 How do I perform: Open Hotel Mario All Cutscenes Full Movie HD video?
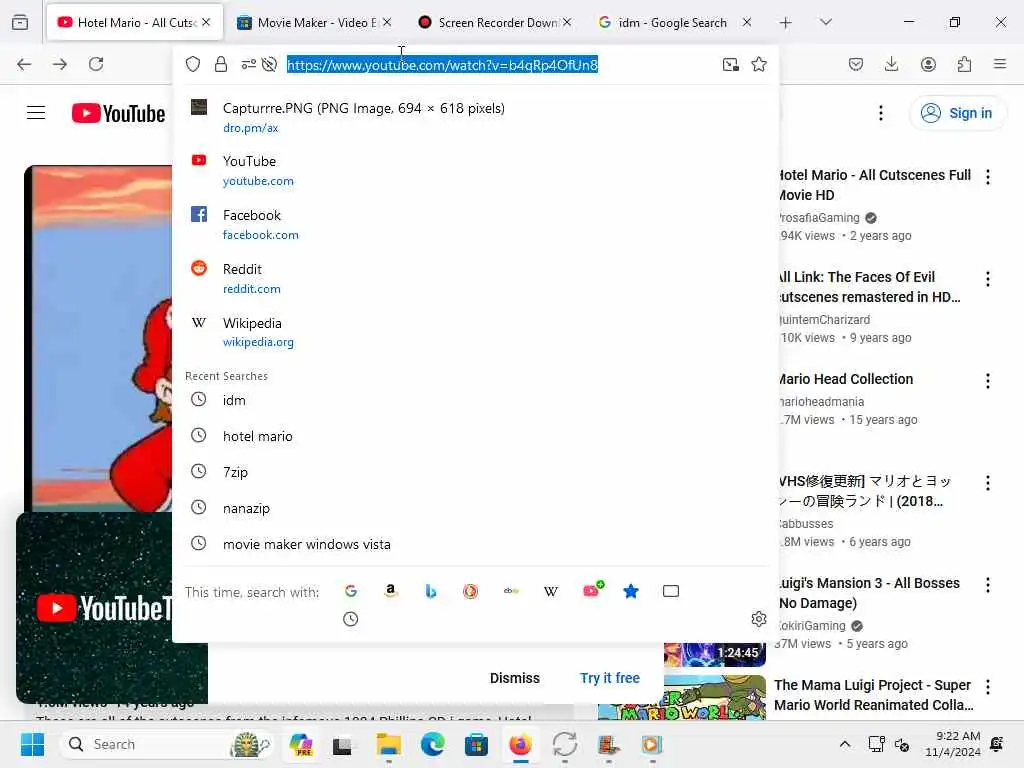click(874, 185)
